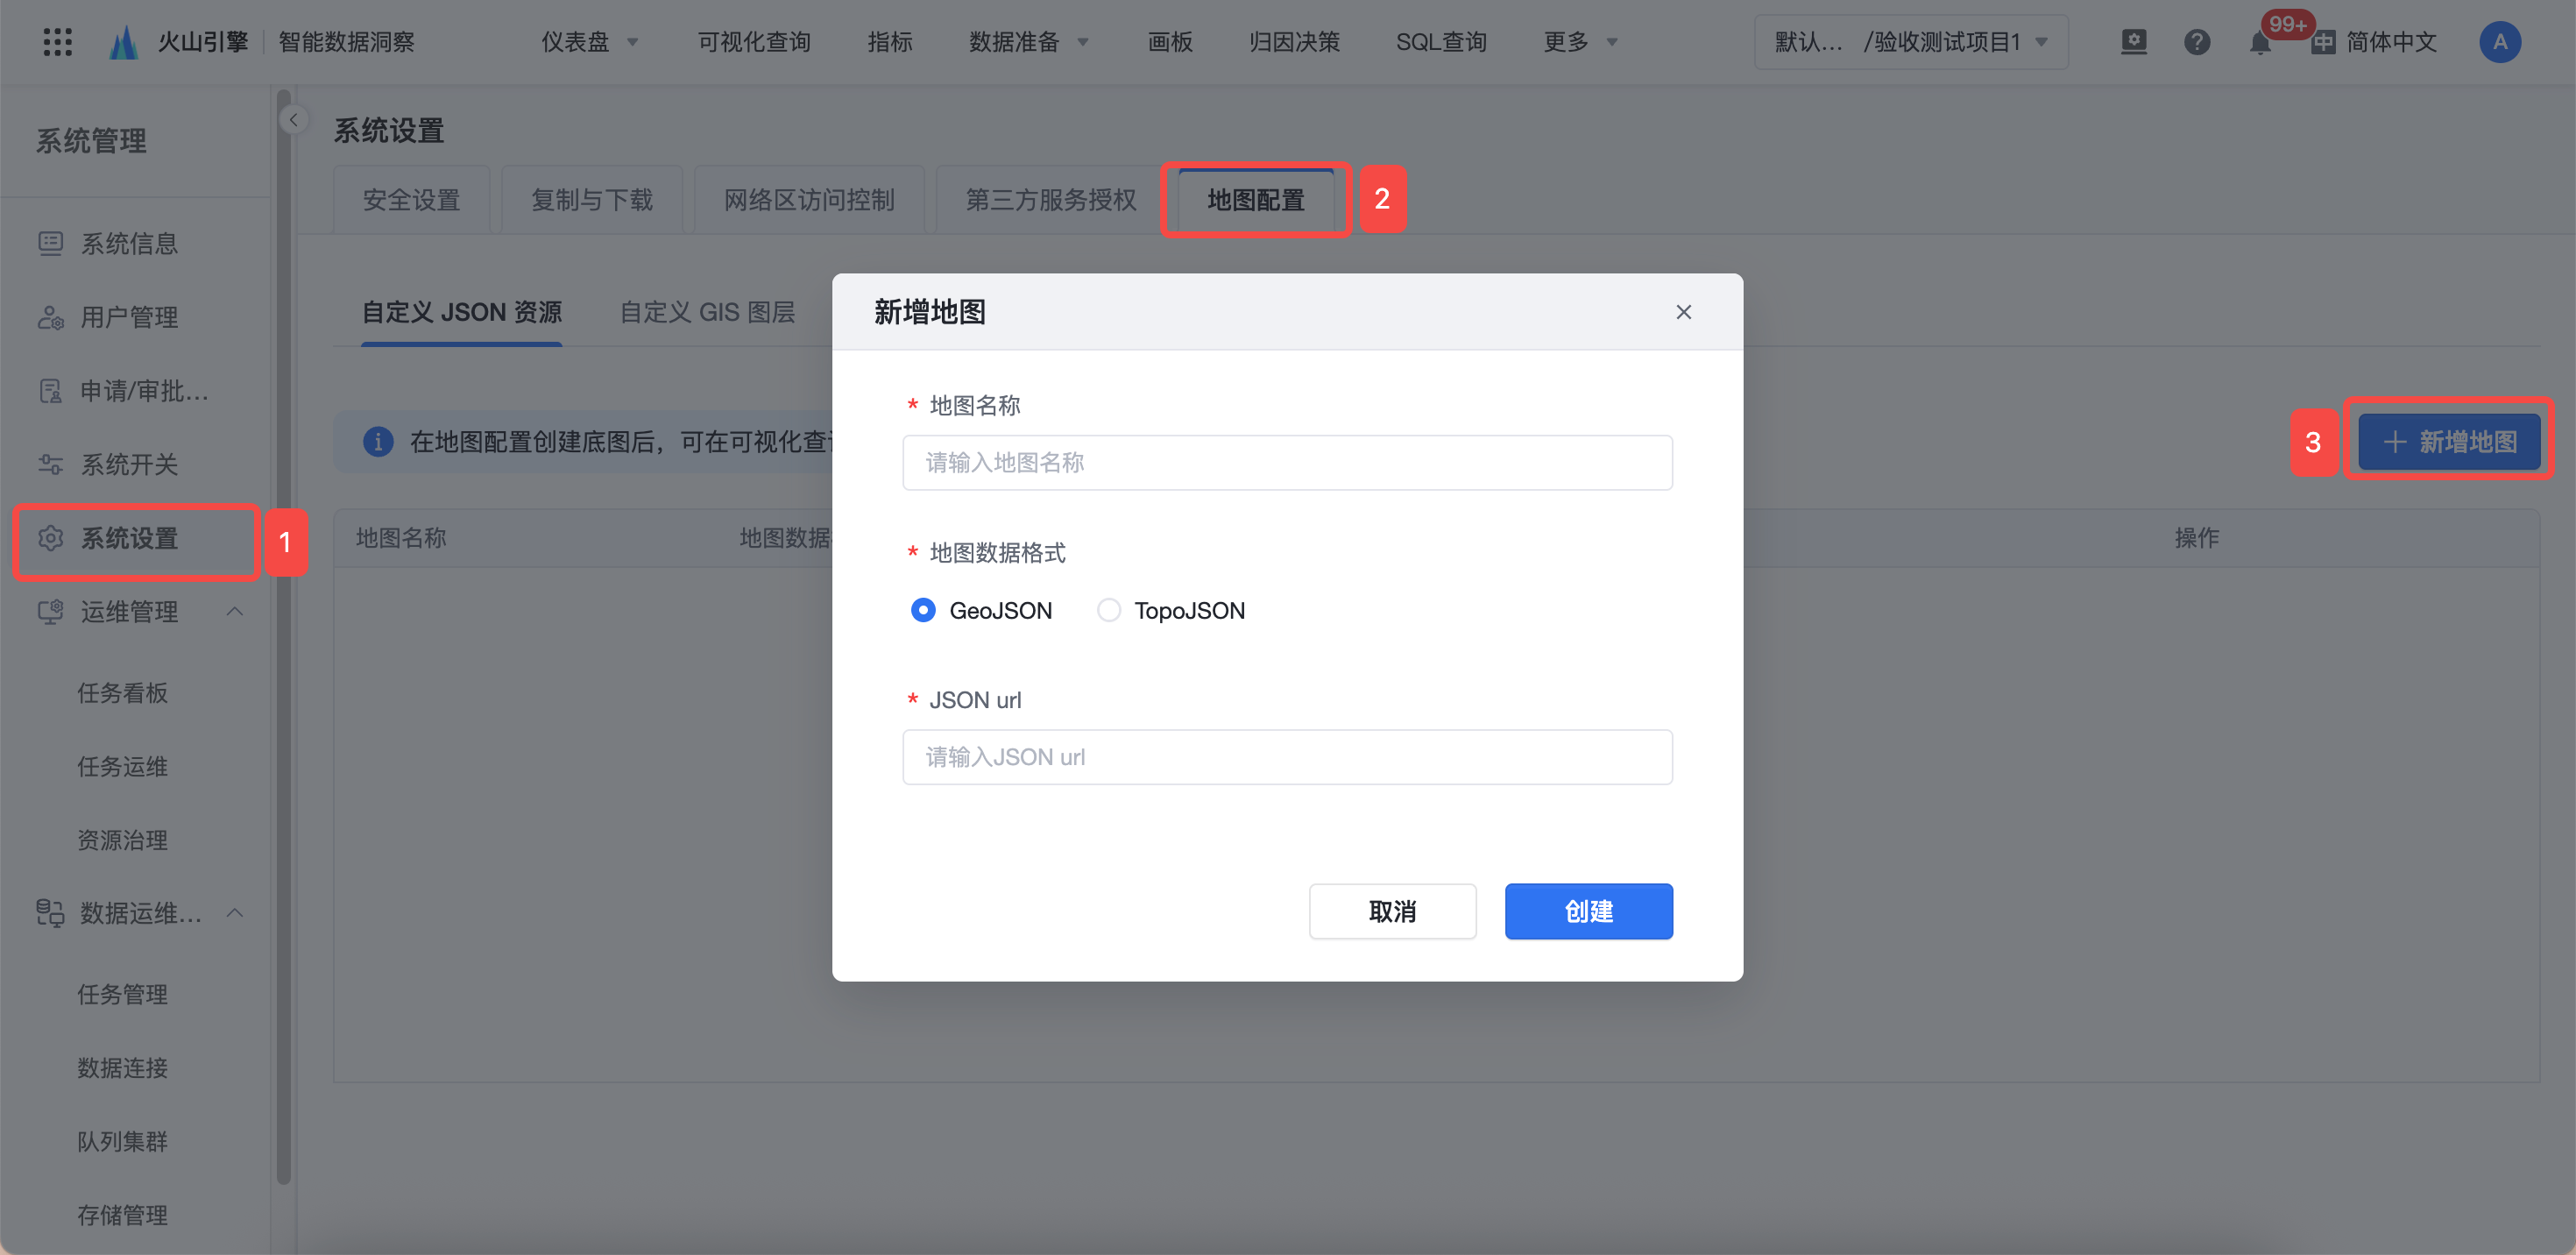Open the notifications bell
Viewport: 2576px width, 1255px height.
(x=2260, y=43)
